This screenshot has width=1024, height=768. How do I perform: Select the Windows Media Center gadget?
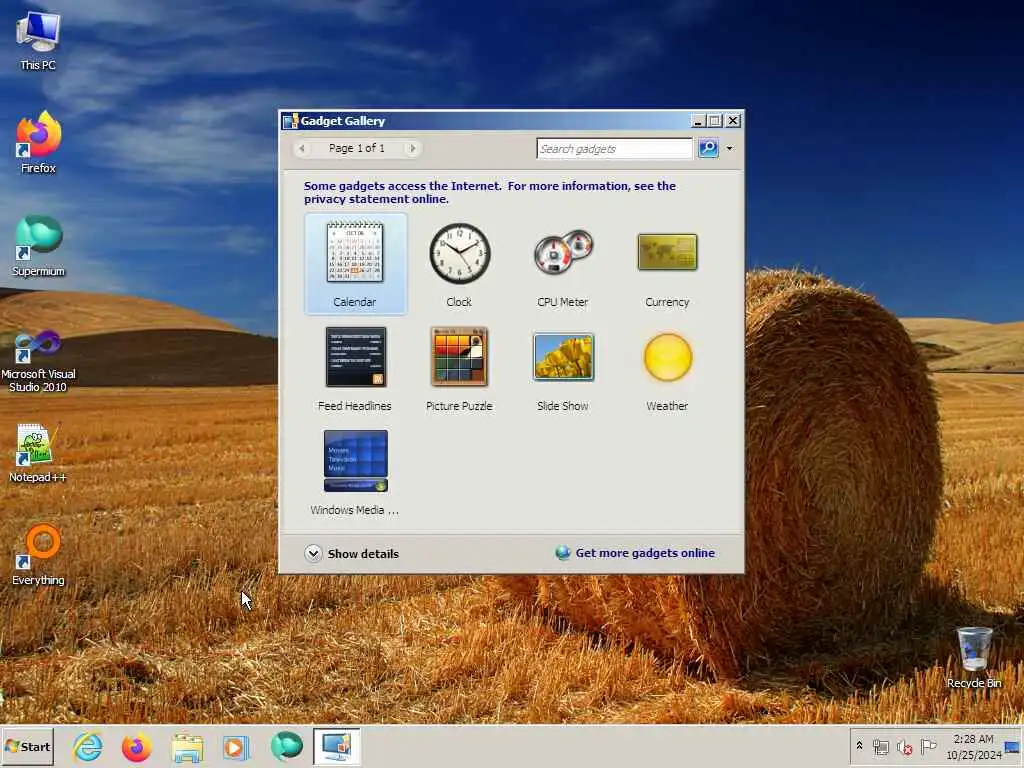(x=355, y=472)
